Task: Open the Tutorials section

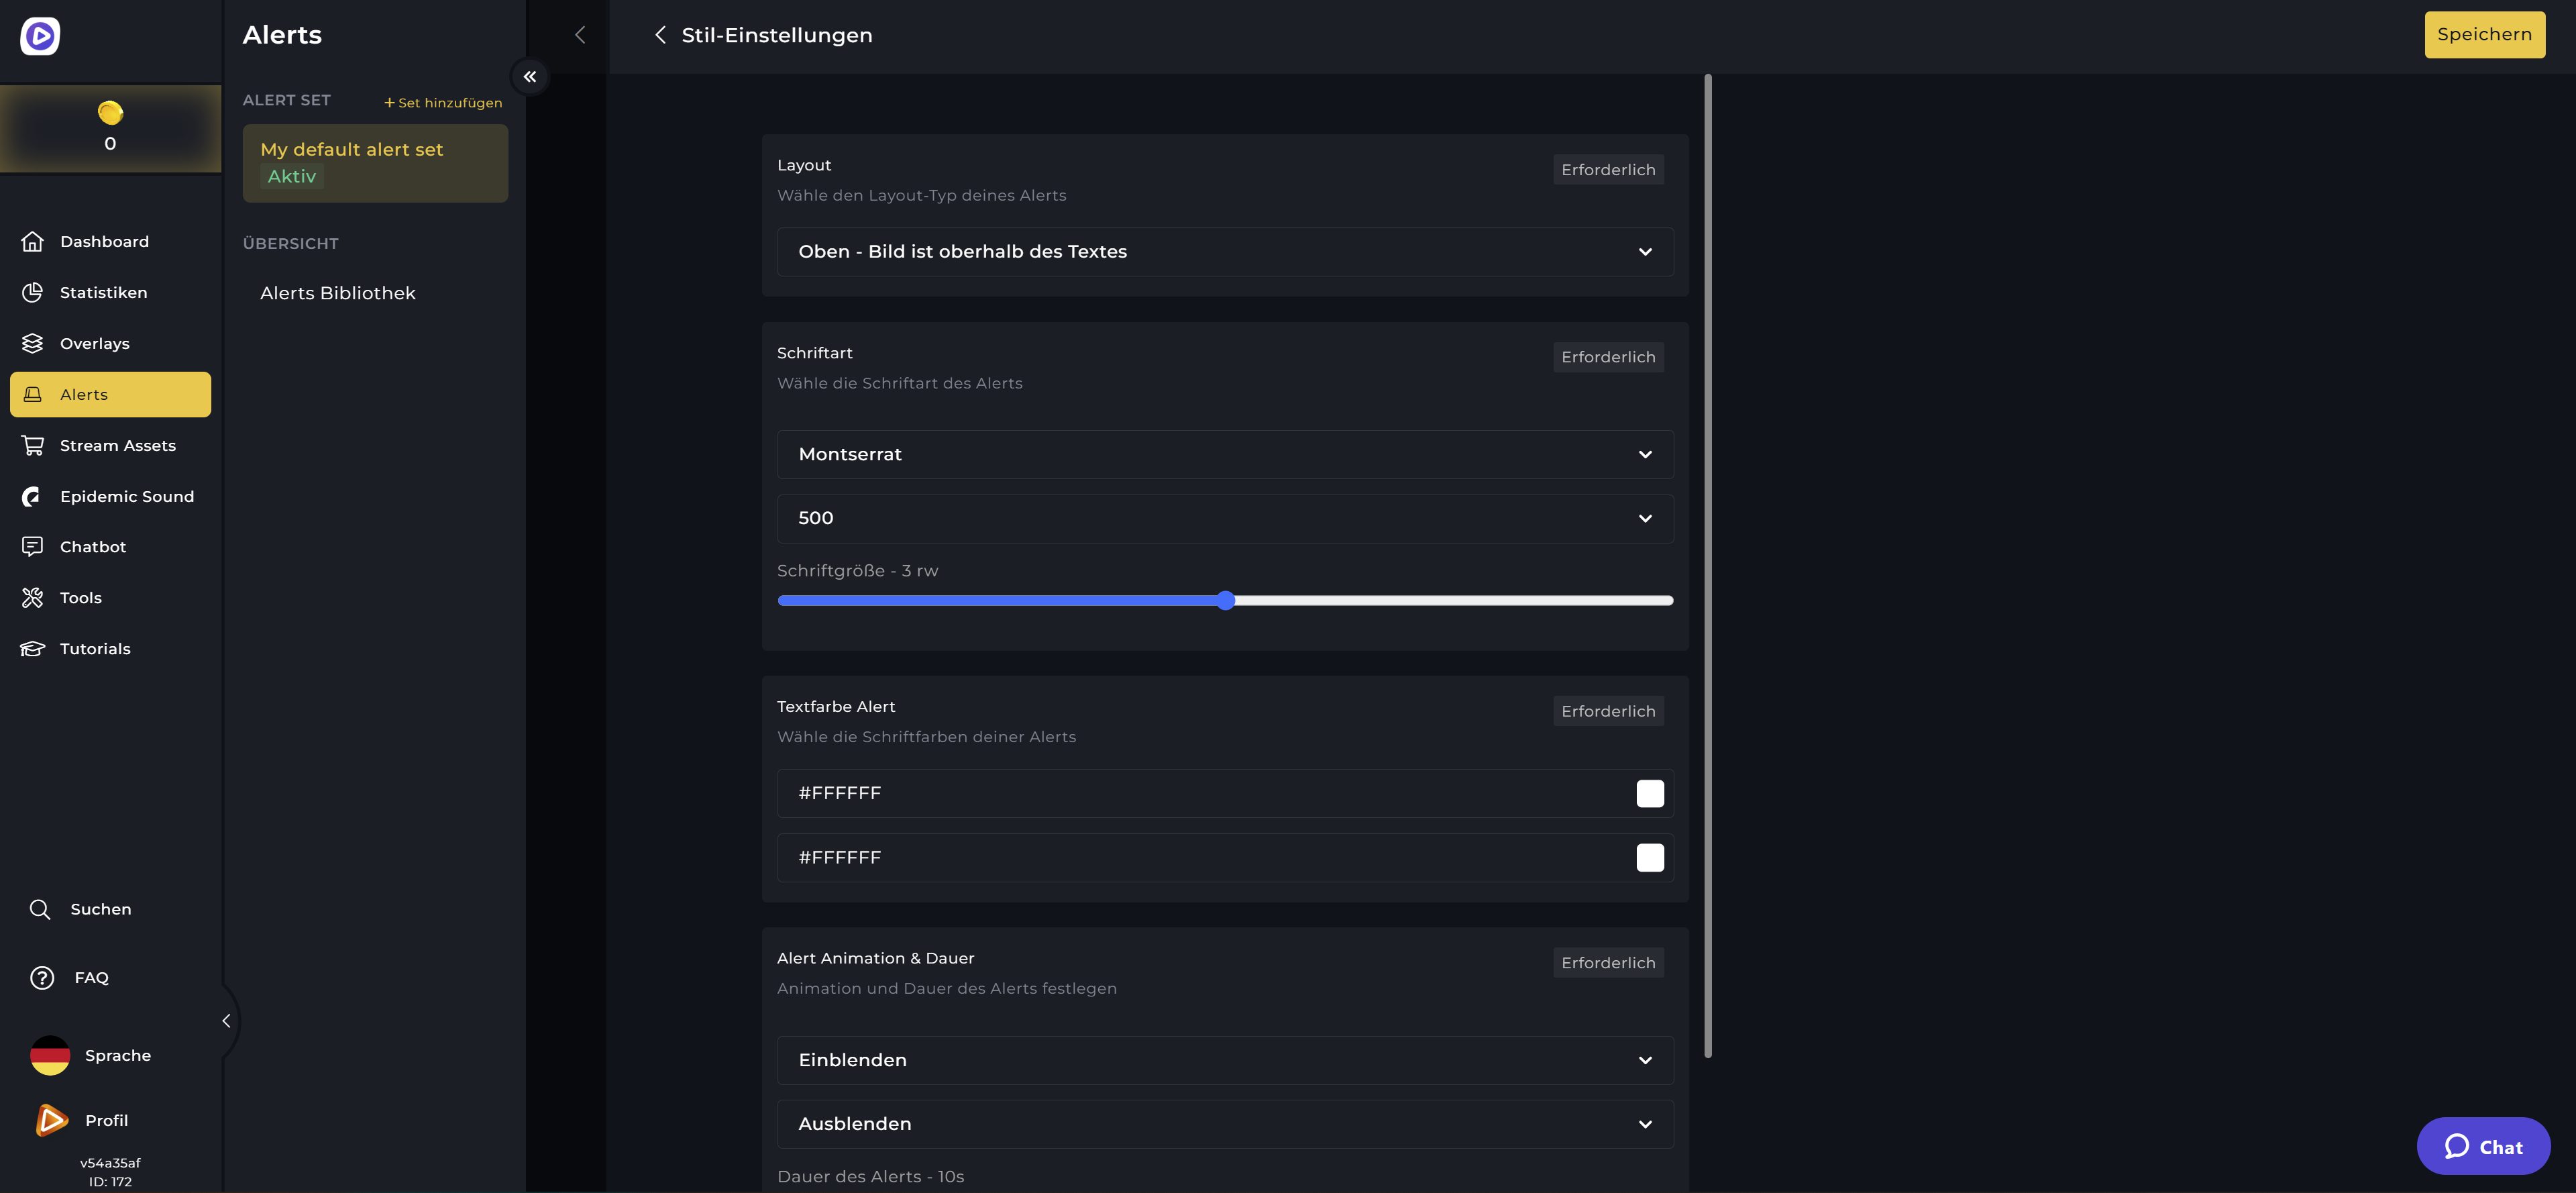Action: pyautogui.click(x=95, y=648)
